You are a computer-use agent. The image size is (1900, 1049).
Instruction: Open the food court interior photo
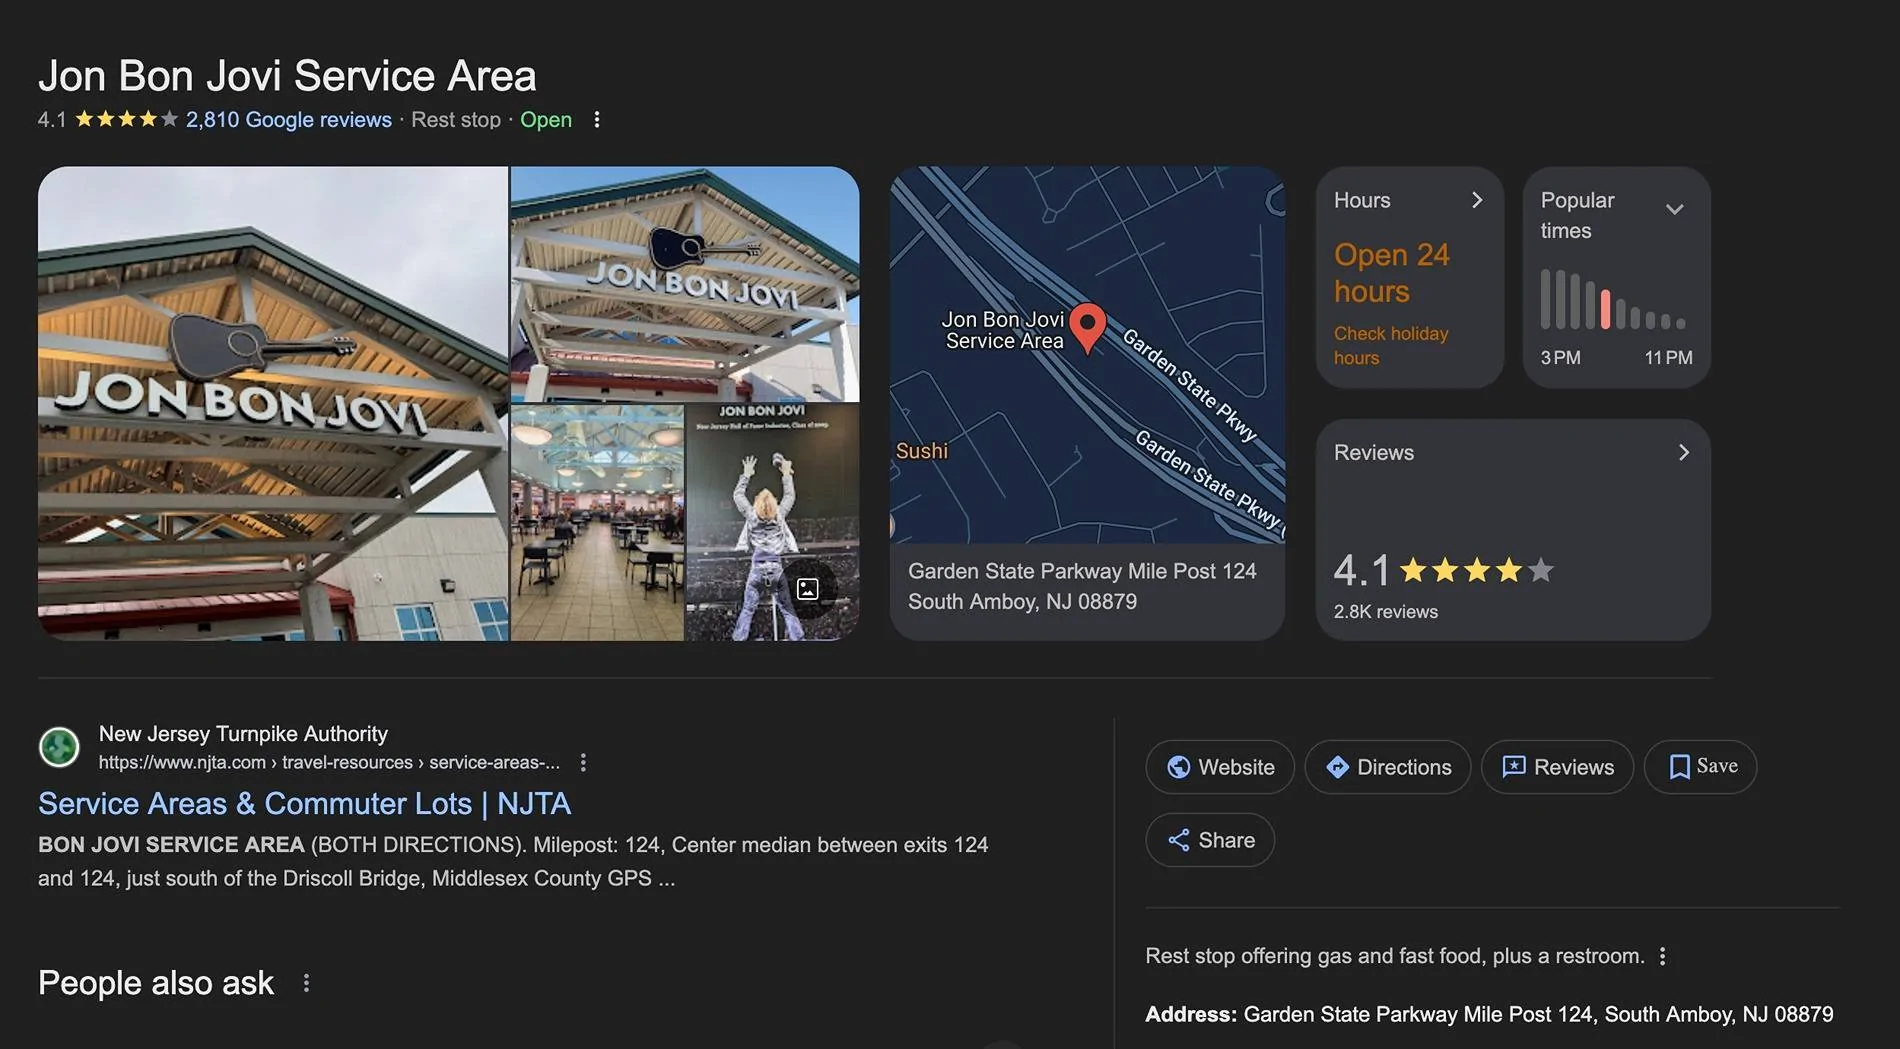pos(597,522)
